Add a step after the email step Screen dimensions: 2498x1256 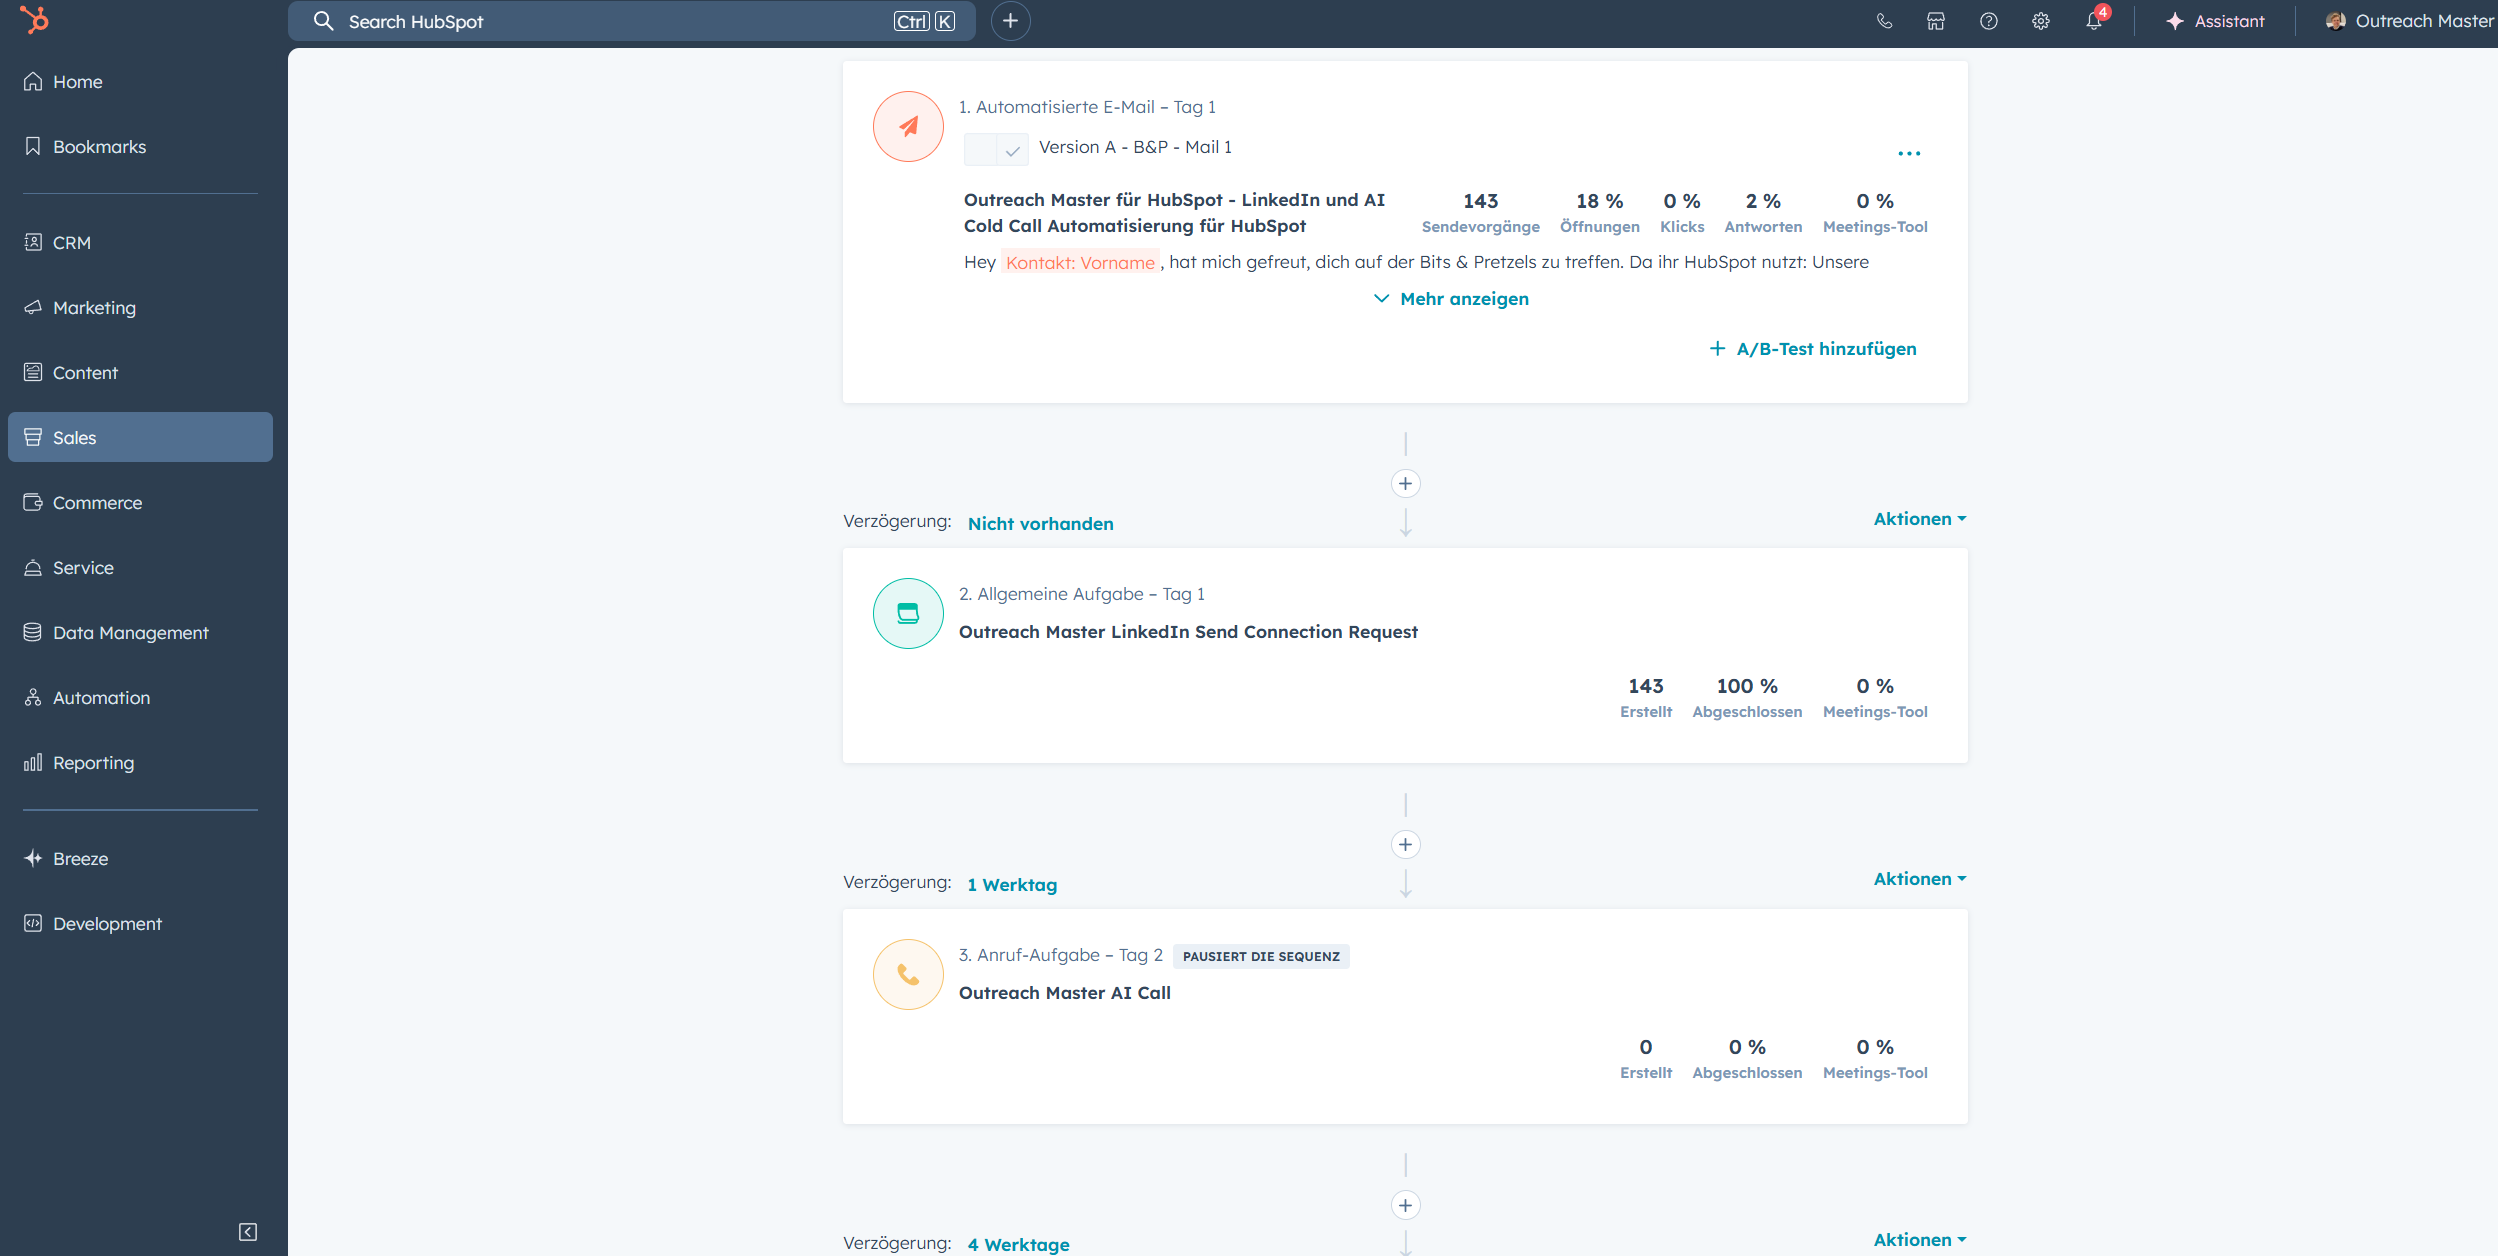1405,484
